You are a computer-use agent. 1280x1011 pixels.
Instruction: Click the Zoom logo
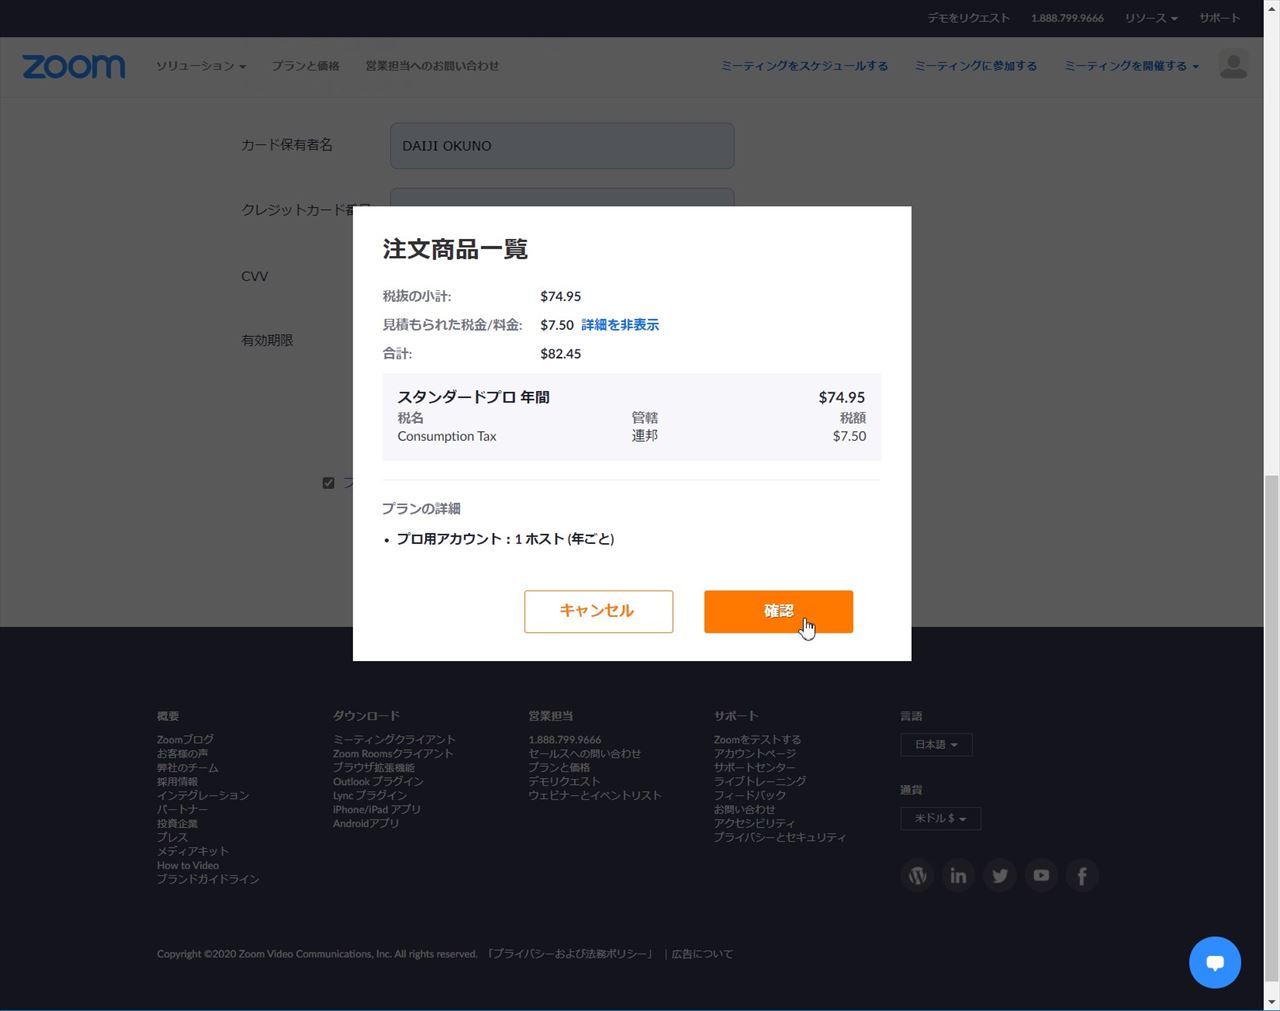point(74,66)
